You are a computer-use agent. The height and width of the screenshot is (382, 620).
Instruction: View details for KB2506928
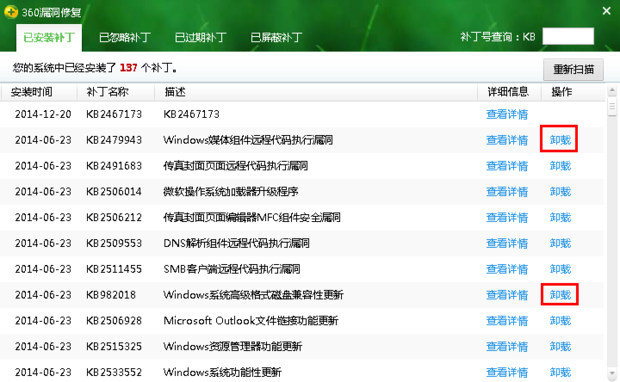point(507,321)
